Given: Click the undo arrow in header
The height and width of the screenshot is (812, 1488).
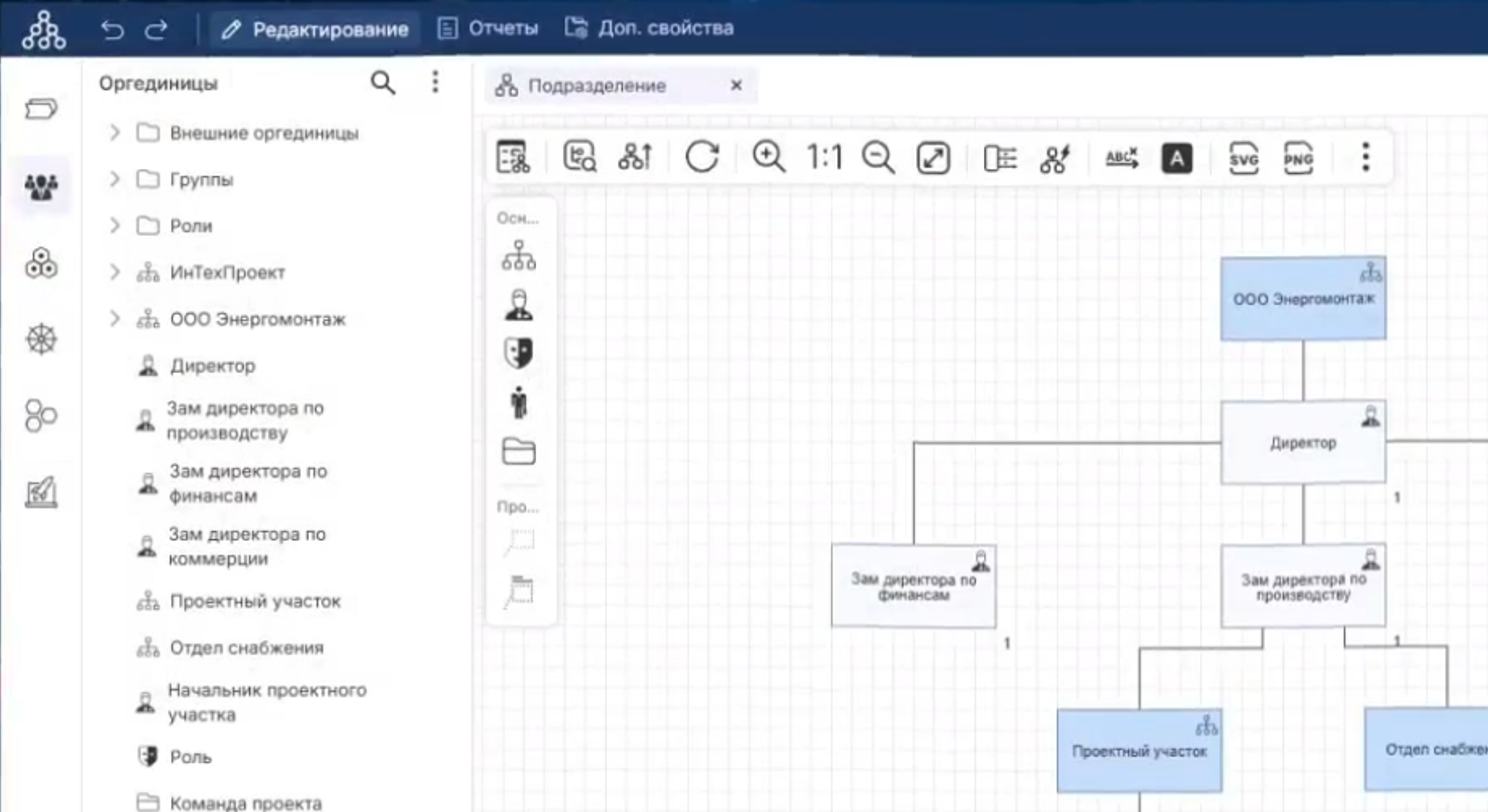Looking at the screenshot, I should coord(112,29).
